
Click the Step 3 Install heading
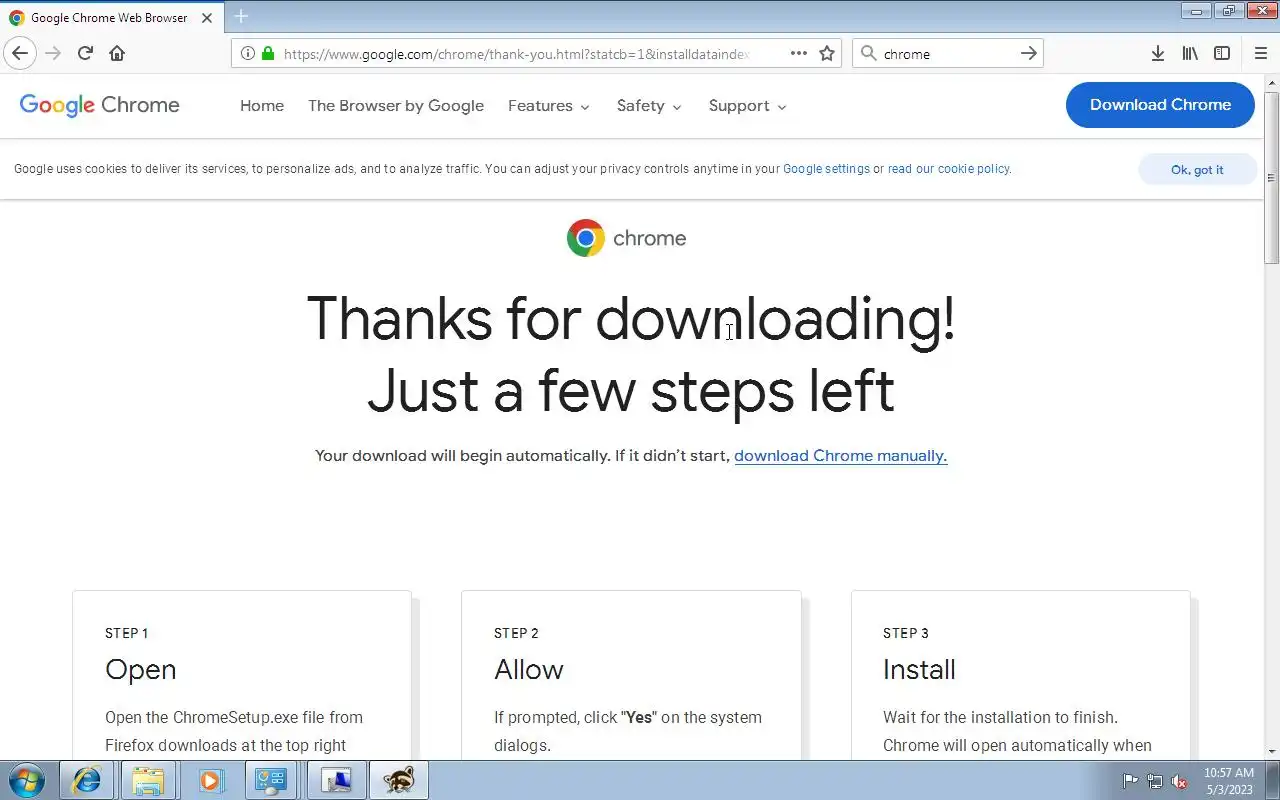pos(919,669)
